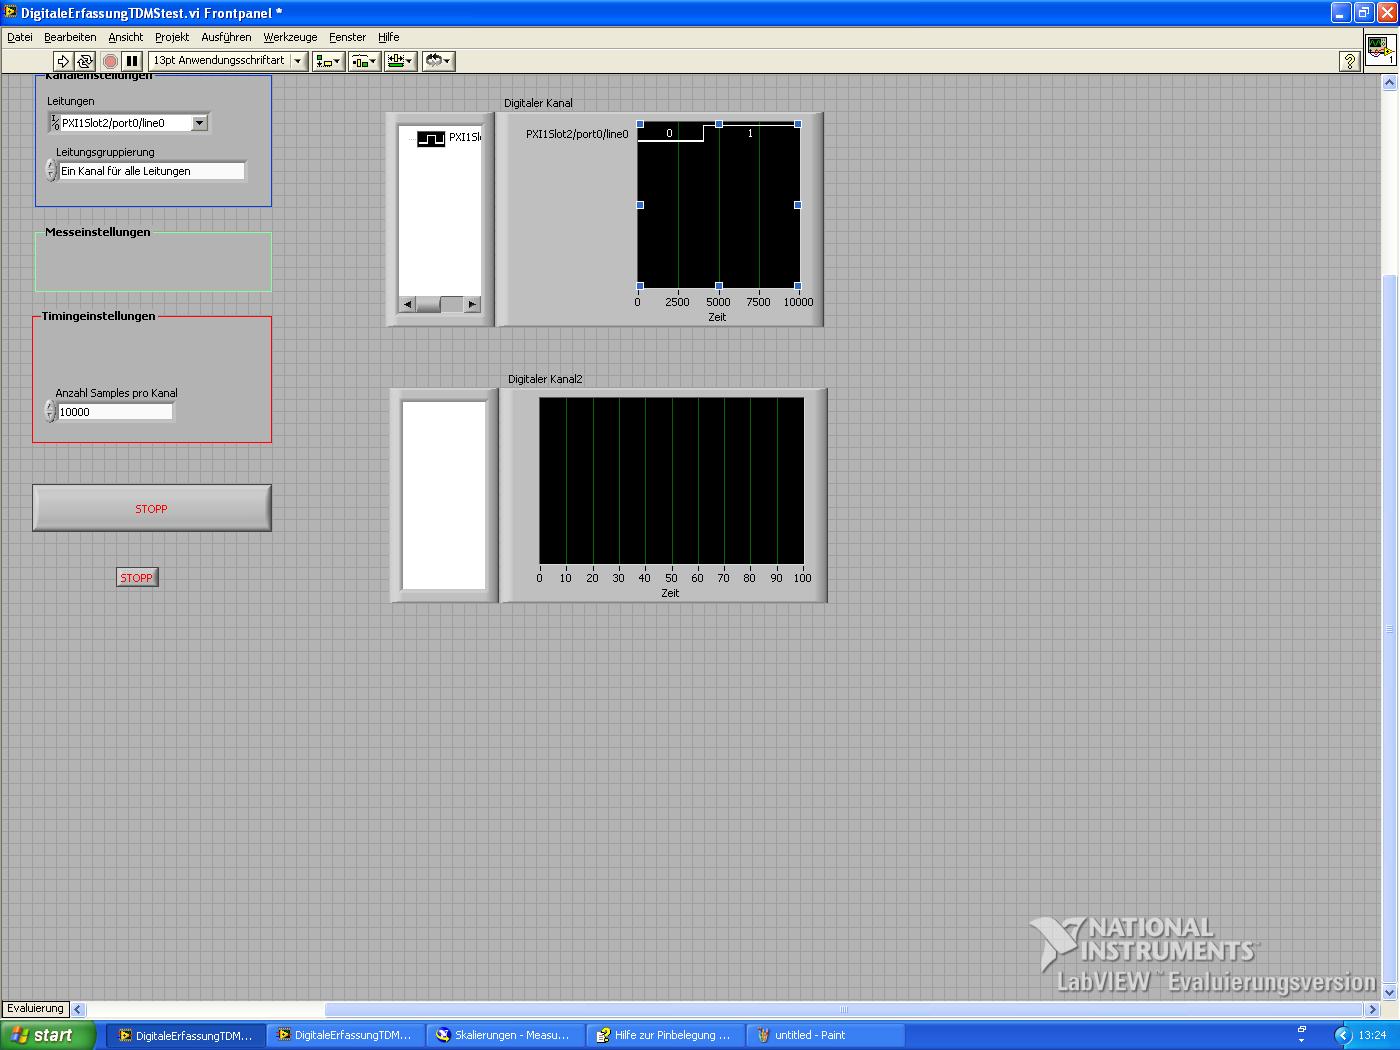Open the Resize Objects toolbar menu
The image size is (1400, 1050).
(x=401, y=61)
